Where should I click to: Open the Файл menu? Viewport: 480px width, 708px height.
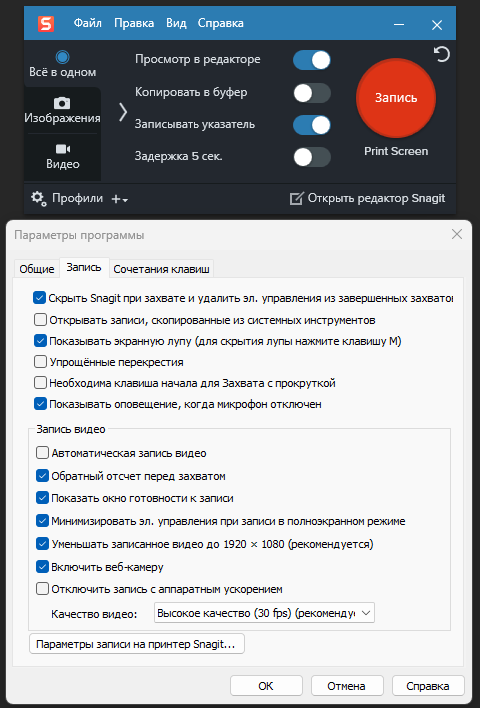88,23
